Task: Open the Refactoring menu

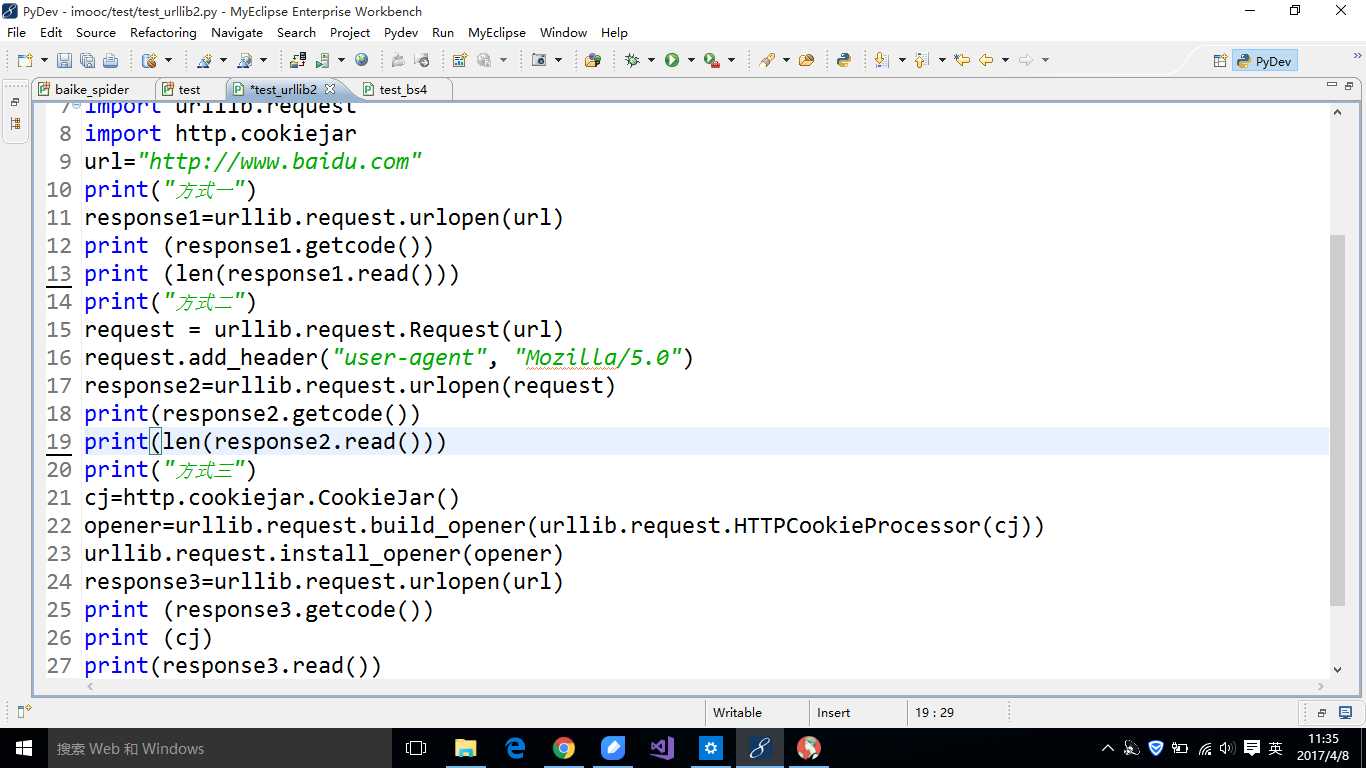Action: [x=163, y=33]
